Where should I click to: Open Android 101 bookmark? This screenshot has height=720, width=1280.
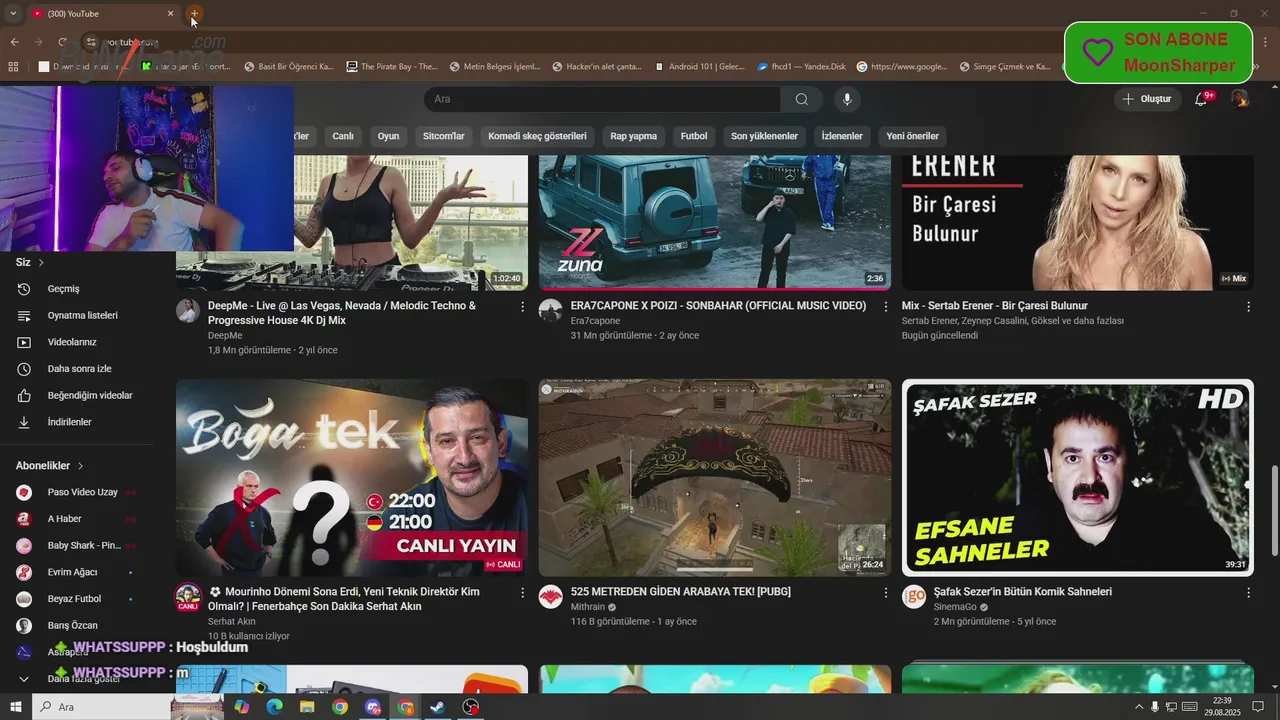click(x=700, y=67)
